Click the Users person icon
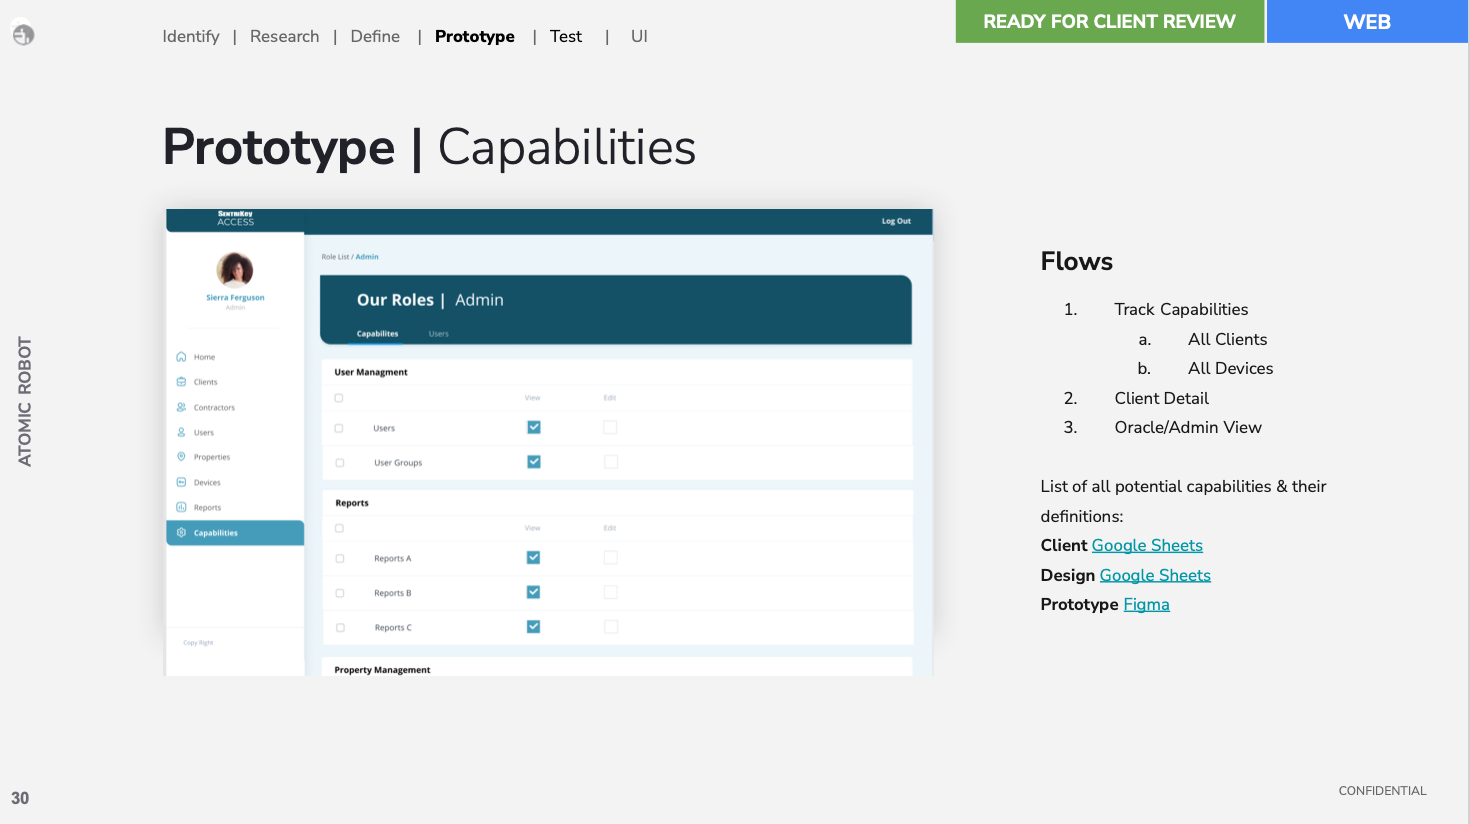Screen dimensions: 1470x824 coord(181,432)
